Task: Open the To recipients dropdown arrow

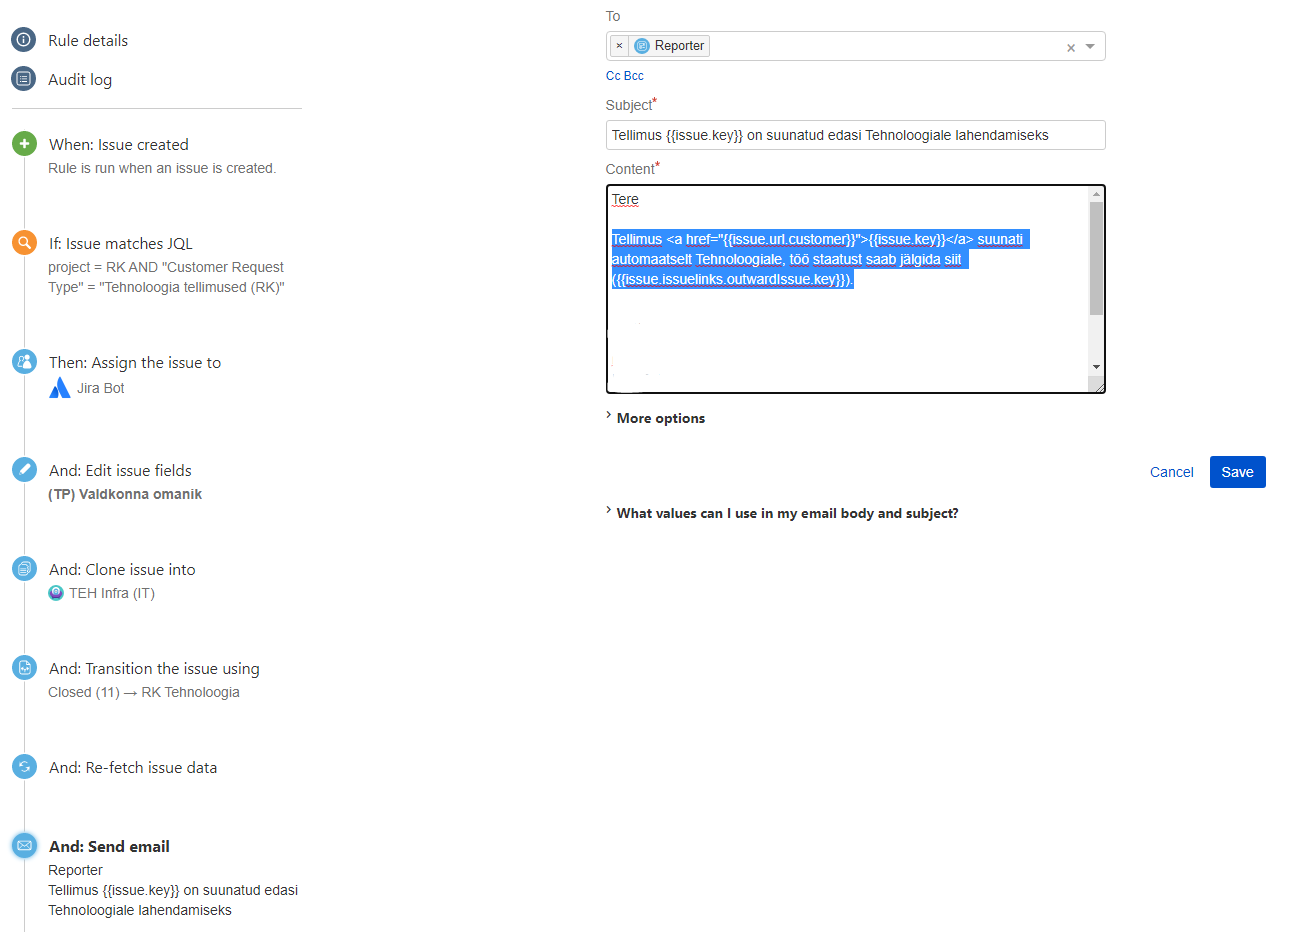Action: point(1090,47)
